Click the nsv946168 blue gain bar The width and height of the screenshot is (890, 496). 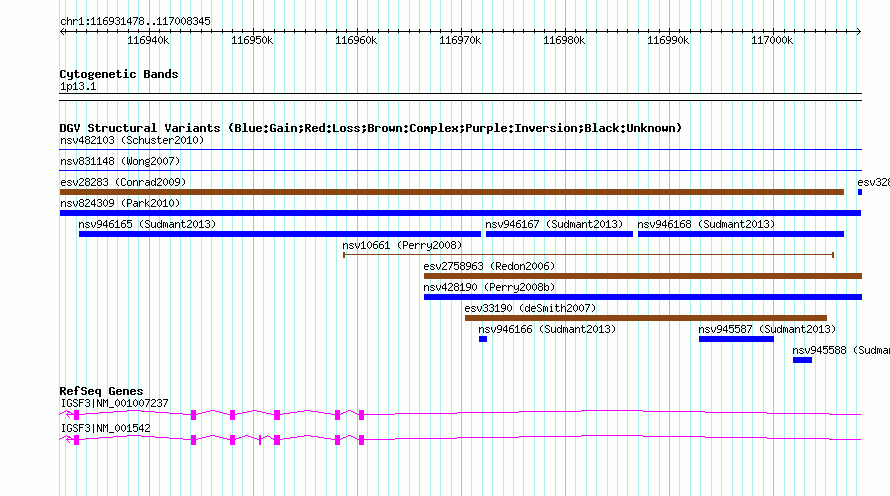741,234
